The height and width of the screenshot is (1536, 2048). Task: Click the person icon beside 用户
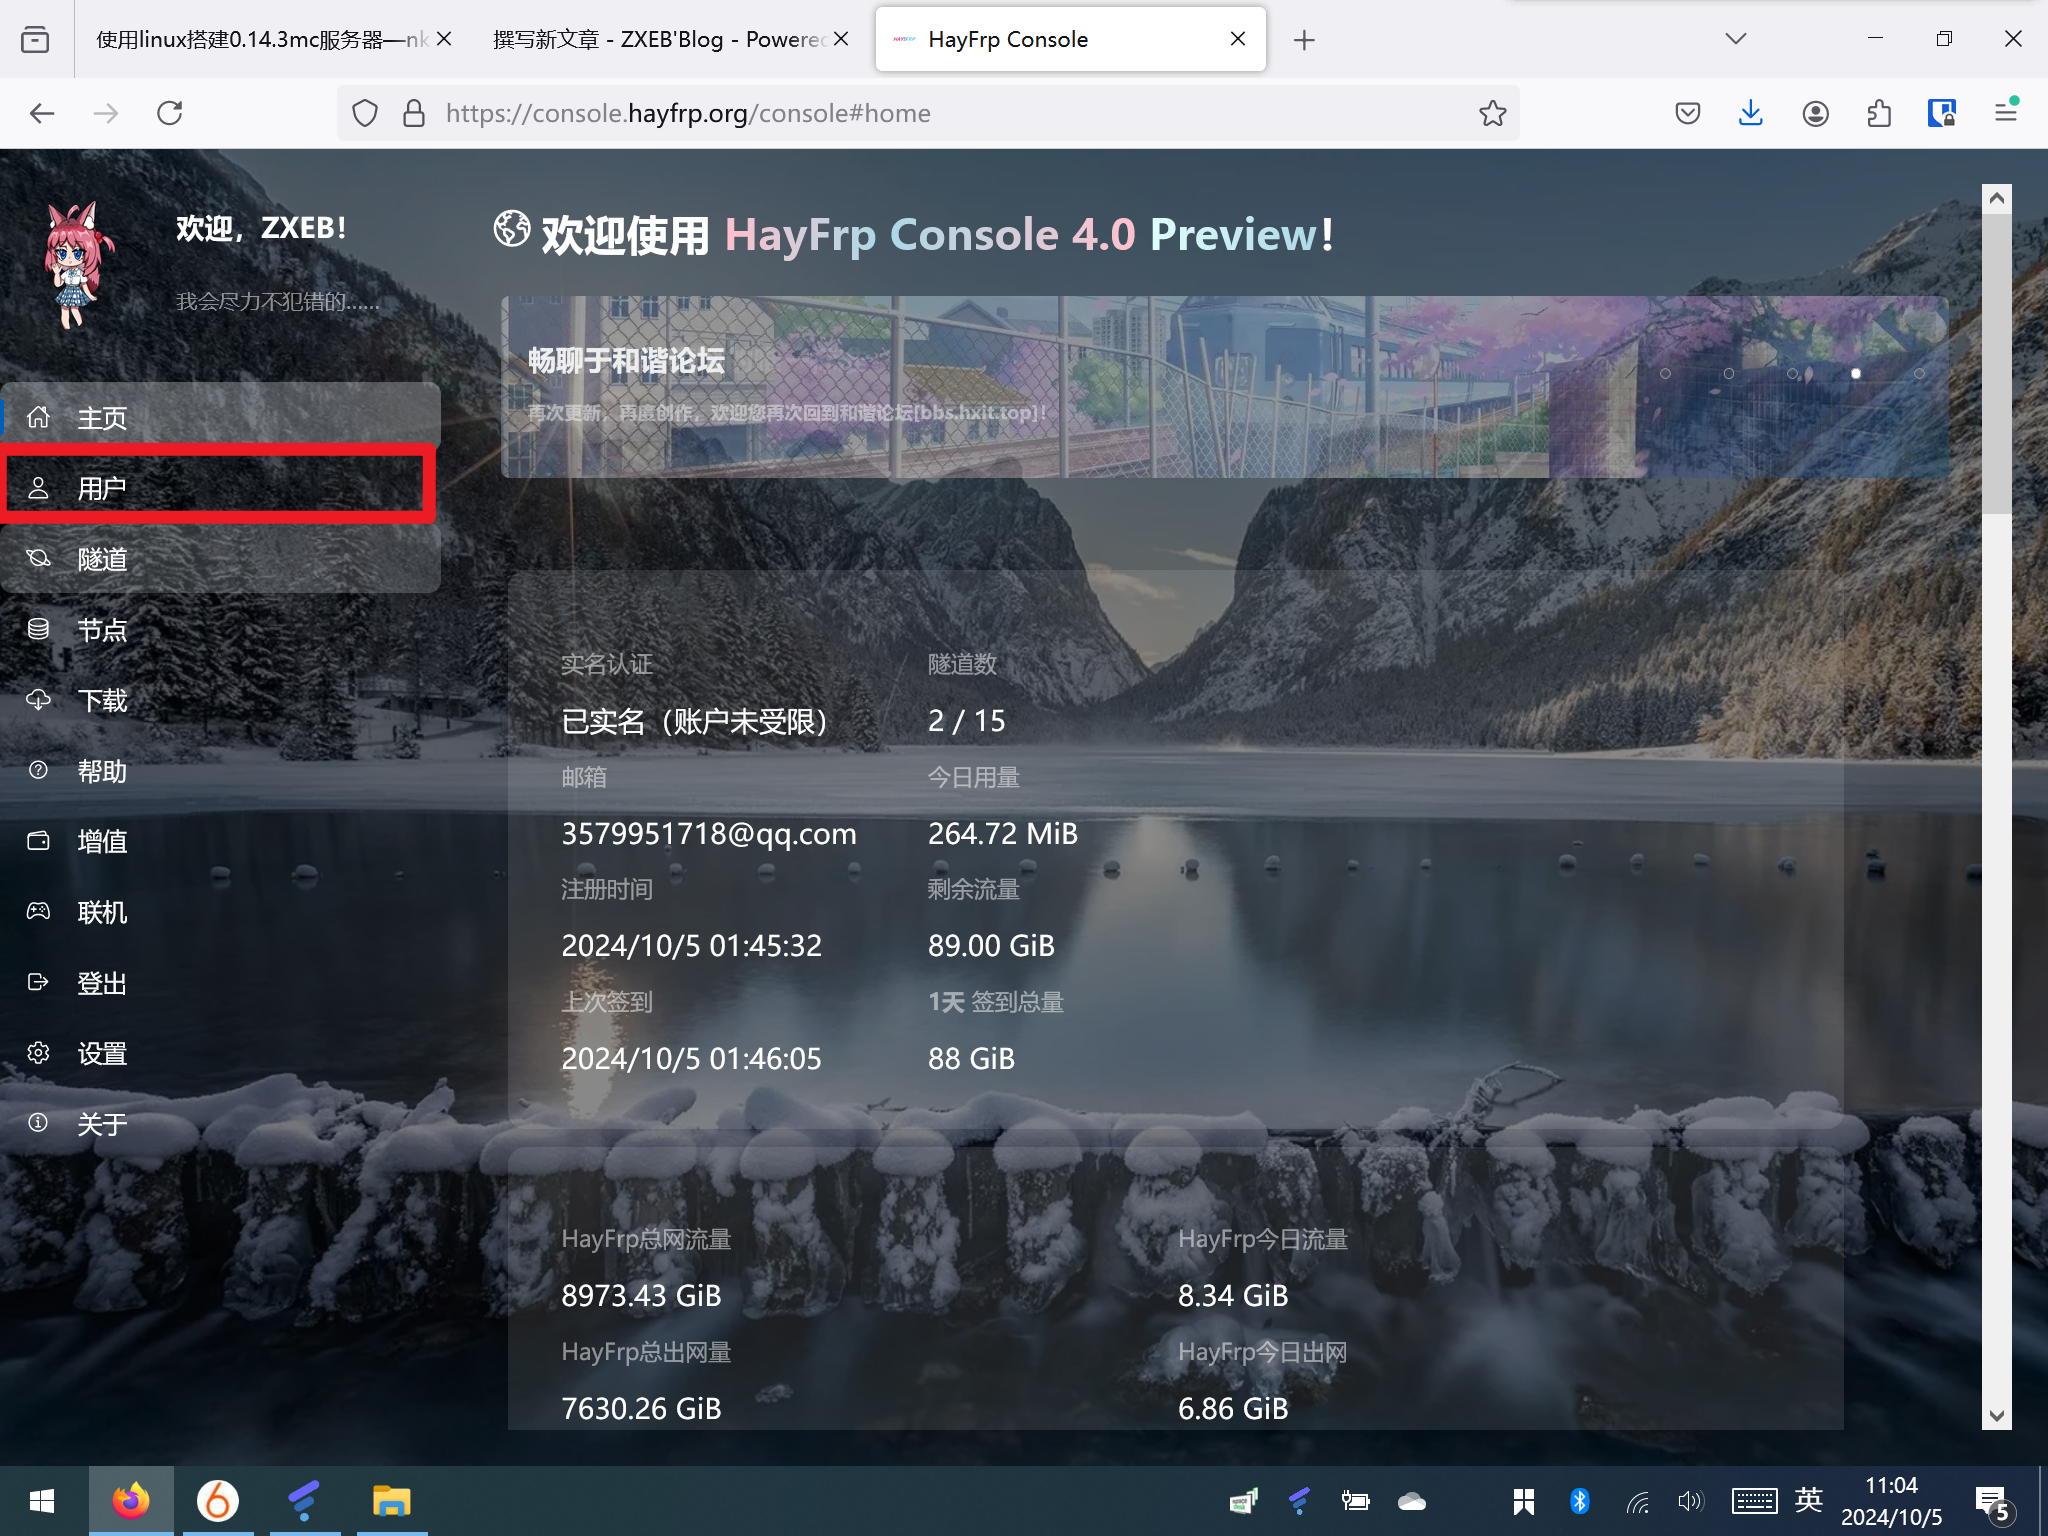pos(38,488)
